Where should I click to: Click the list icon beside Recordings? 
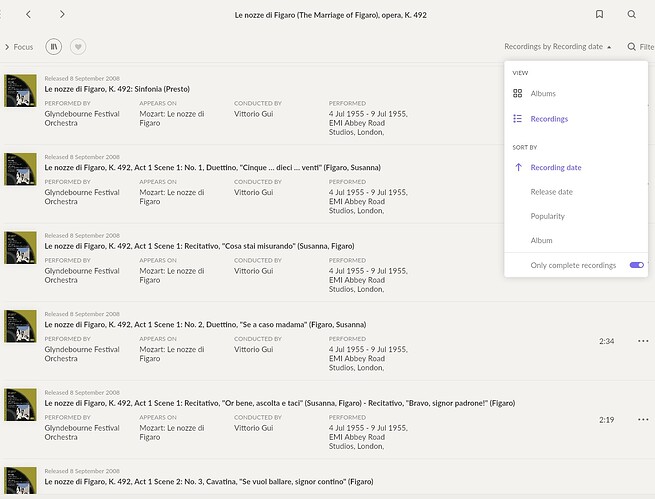pos(518,119)
